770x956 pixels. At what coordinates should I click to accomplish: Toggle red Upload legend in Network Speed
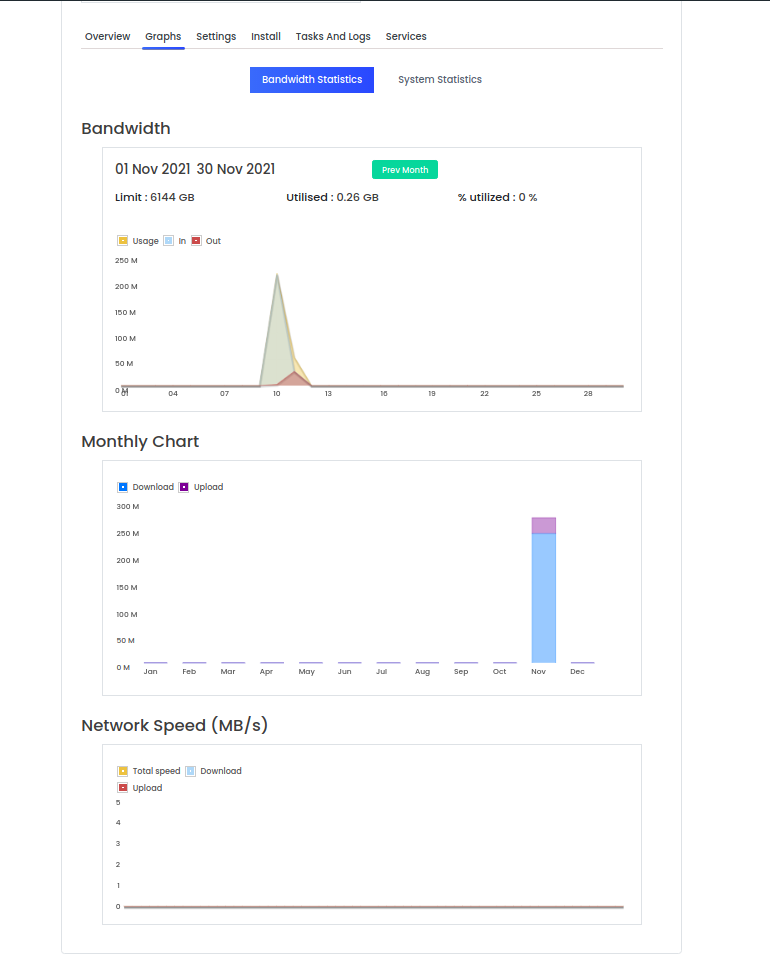(123, 788)
